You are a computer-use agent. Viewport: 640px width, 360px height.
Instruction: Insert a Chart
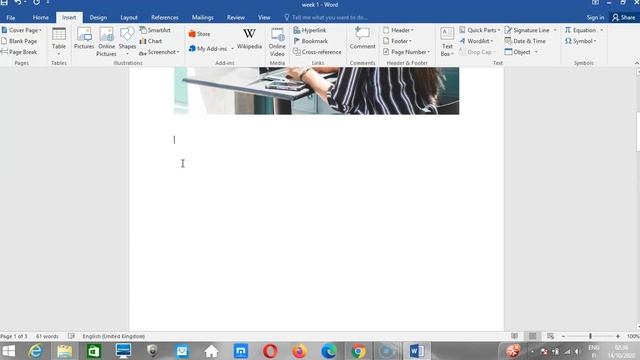(151, 41)
